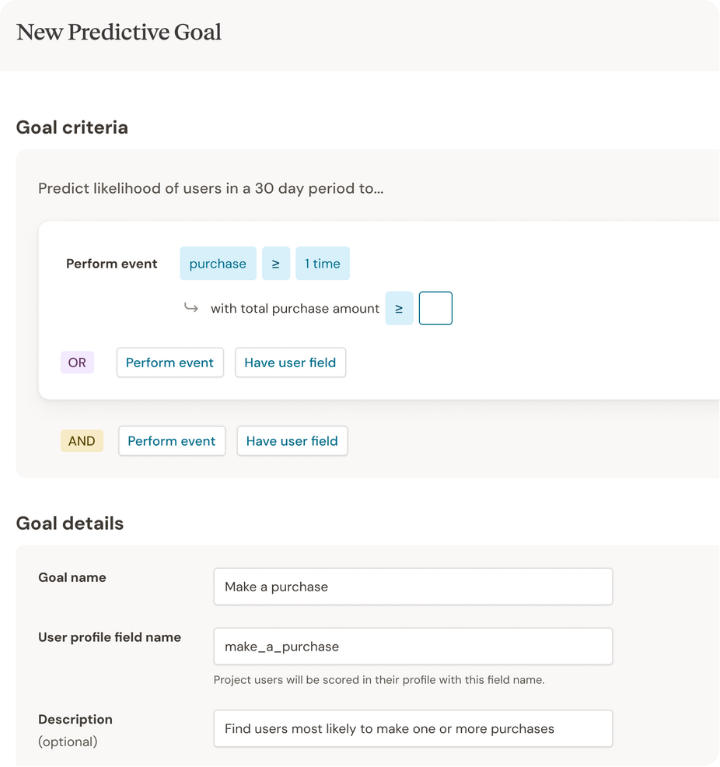Change the ≥ operator for total purchase amount
This screenshot has width=720, height=767.
coord(399,308)
